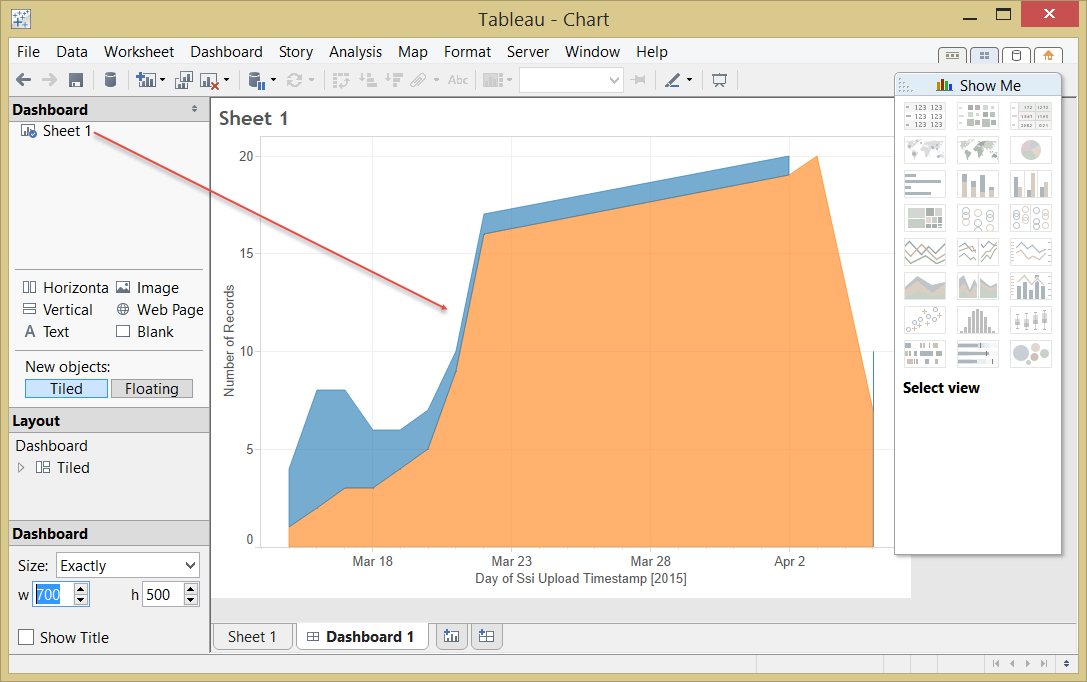Image resolution: width=1087 pixels, height=682 pixels.
Task: Choose the area chart type in Show Me
Action: (x=925, y=286)
